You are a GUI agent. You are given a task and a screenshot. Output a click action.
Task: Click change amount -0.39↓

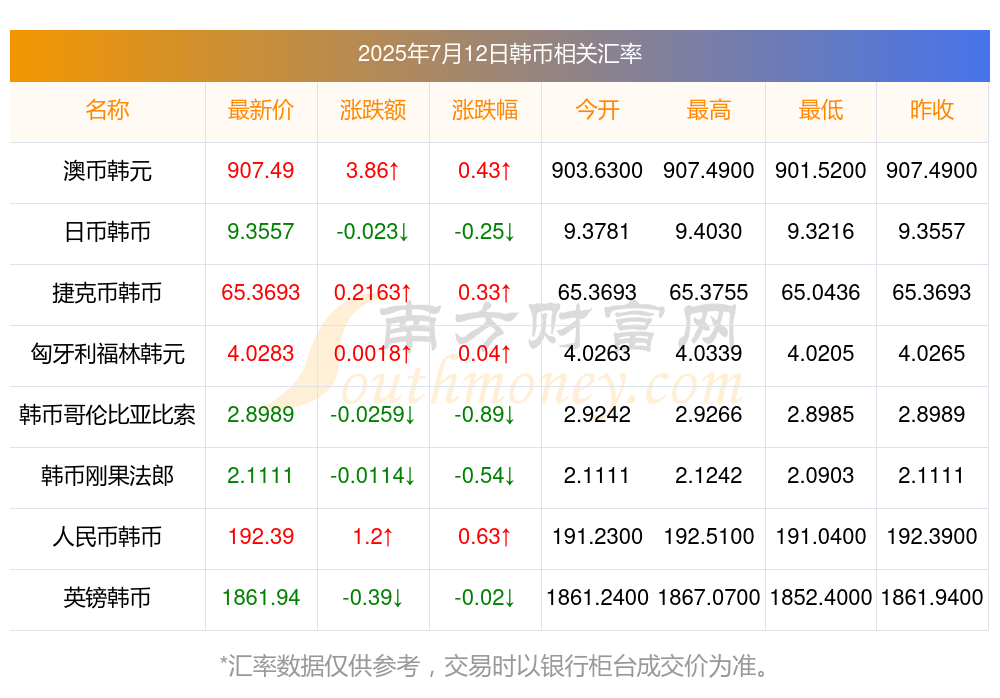point(373,597)
